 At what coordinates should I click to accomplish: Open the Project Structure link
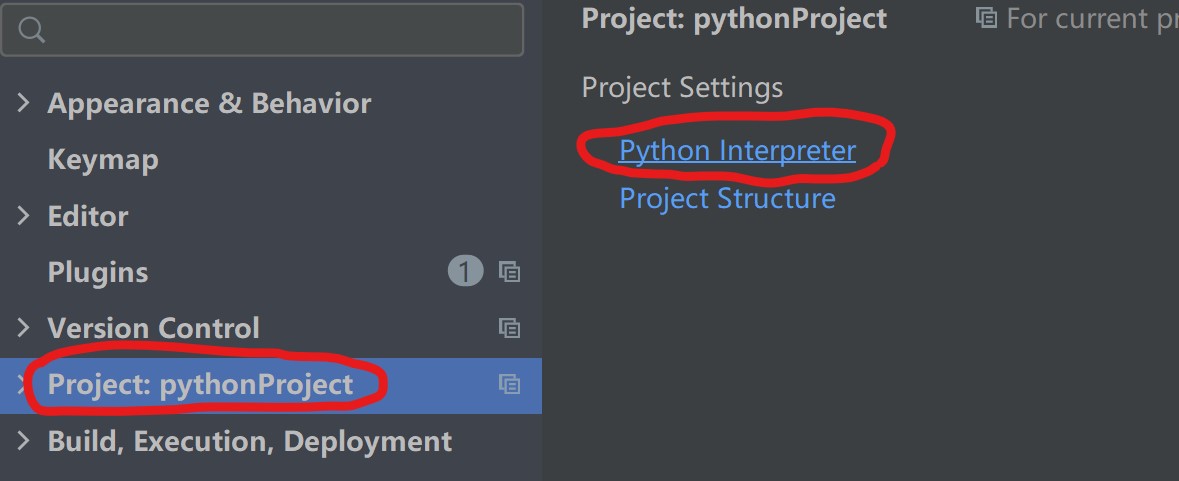point(727,198)
